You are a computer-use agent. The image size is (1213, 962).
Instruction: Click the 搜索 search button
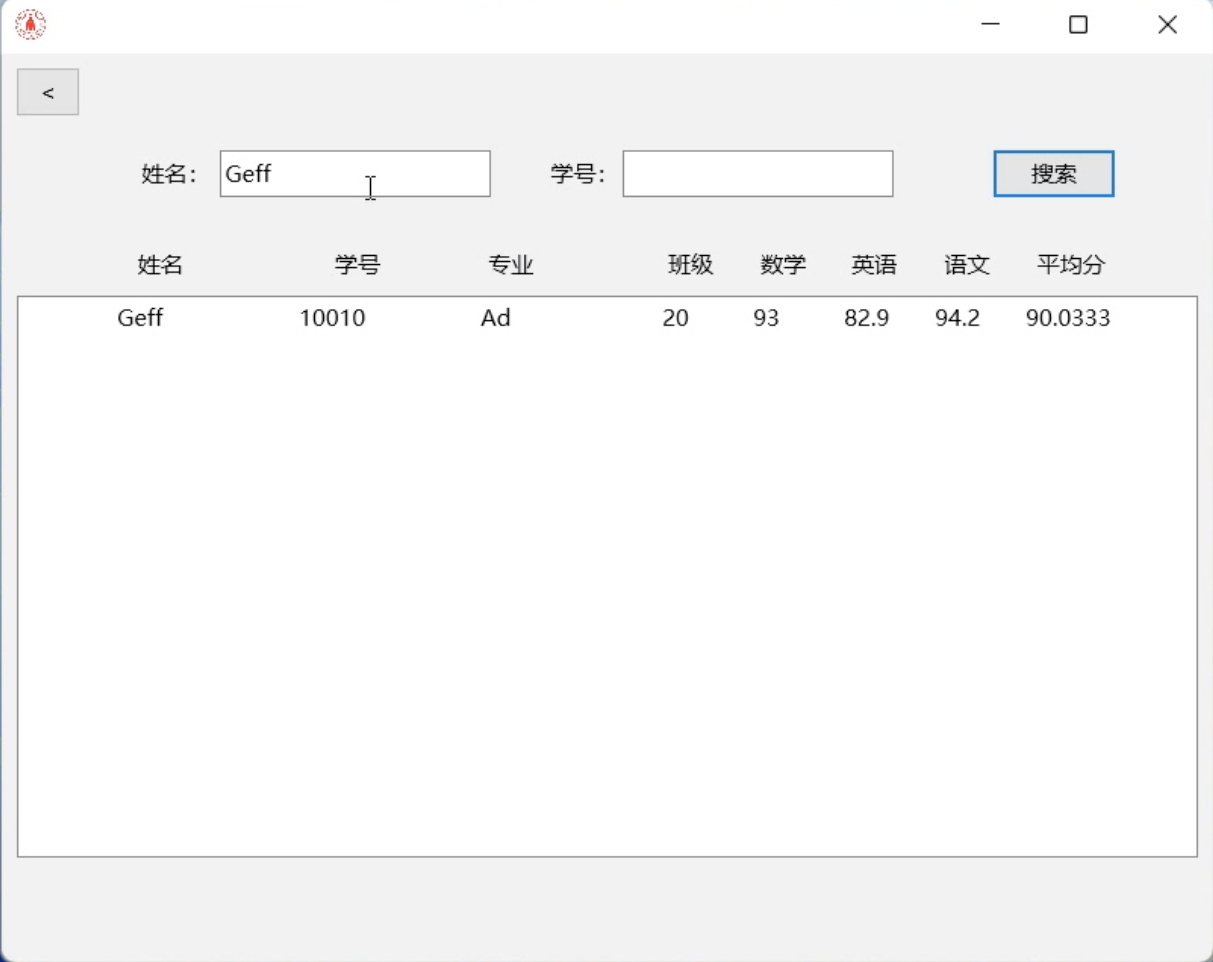pyautogui.click(x=1053, y=173)
